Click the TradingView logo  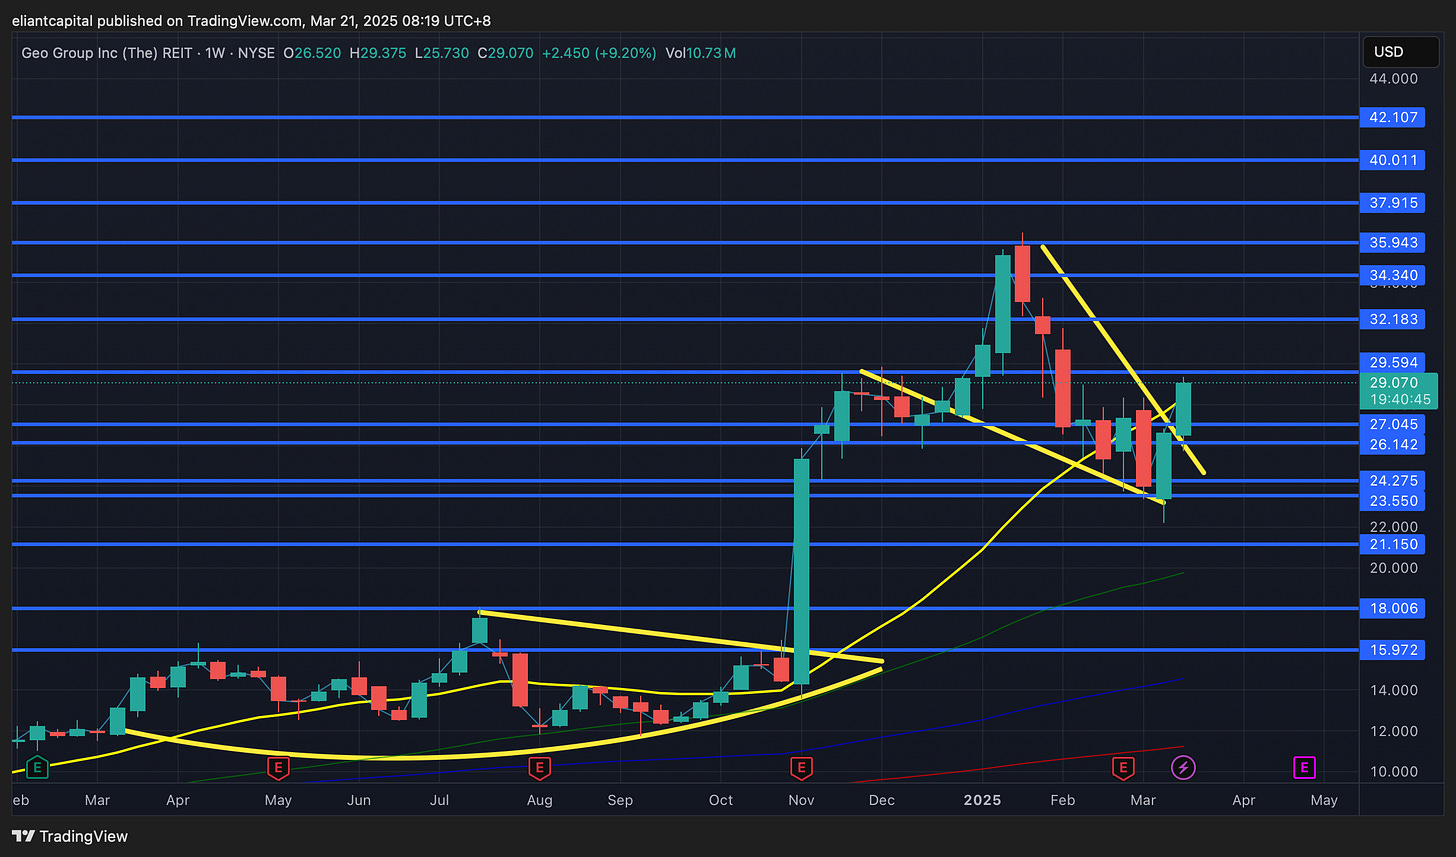coord(71,836)
